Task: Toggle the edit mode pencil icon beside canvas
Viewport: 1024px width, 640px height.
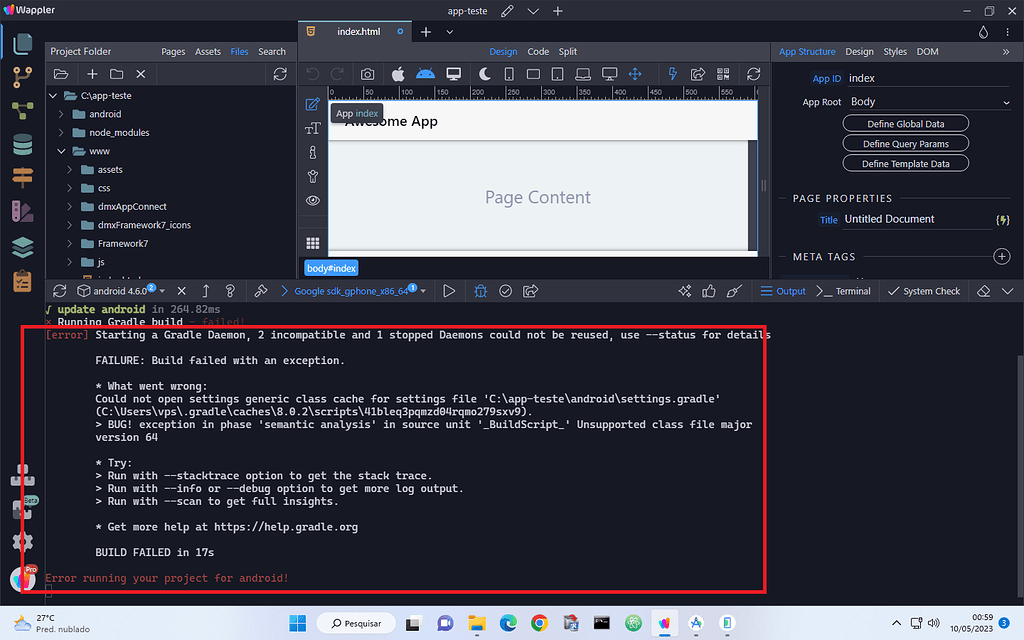Action: [313, 104]
